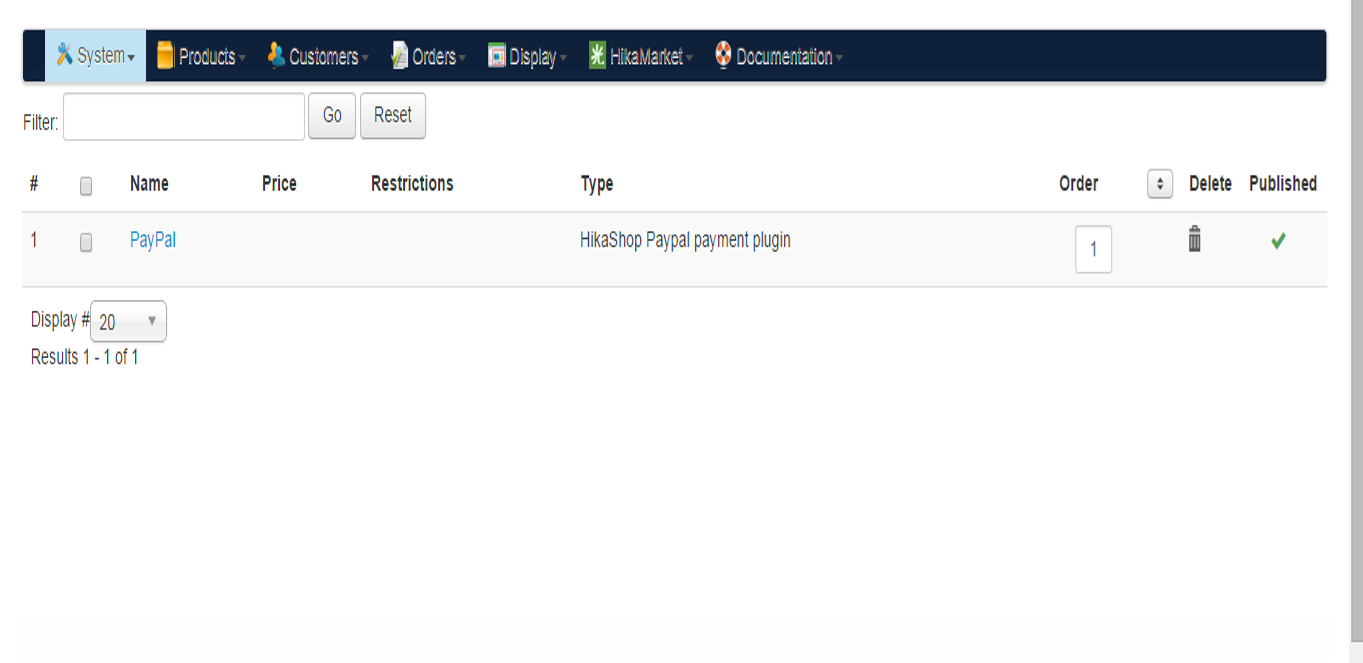Click the Go filter button

tap(332, 115)
